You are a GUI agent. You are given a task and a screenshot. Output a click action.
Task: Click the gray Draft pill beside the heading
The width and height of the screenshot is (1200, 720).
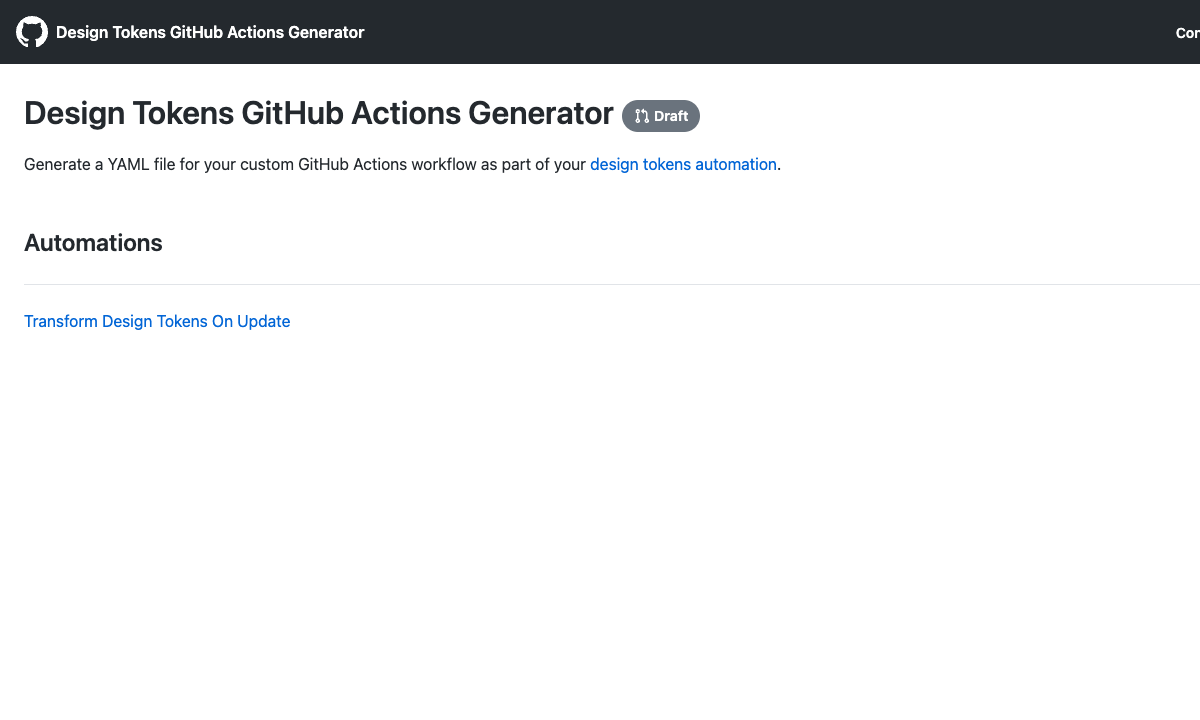click(661, 116)
